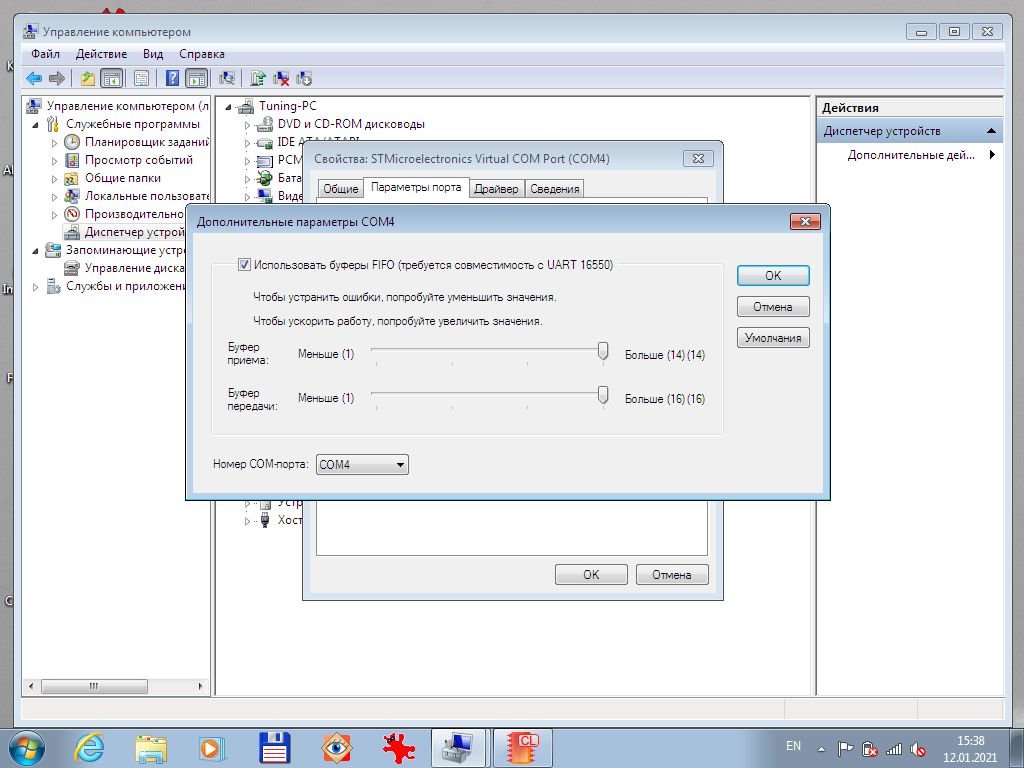Click the blue Back arrow in toolbar
The height and width of the screenshot is (768, 1024).
[x=34, y=78]
